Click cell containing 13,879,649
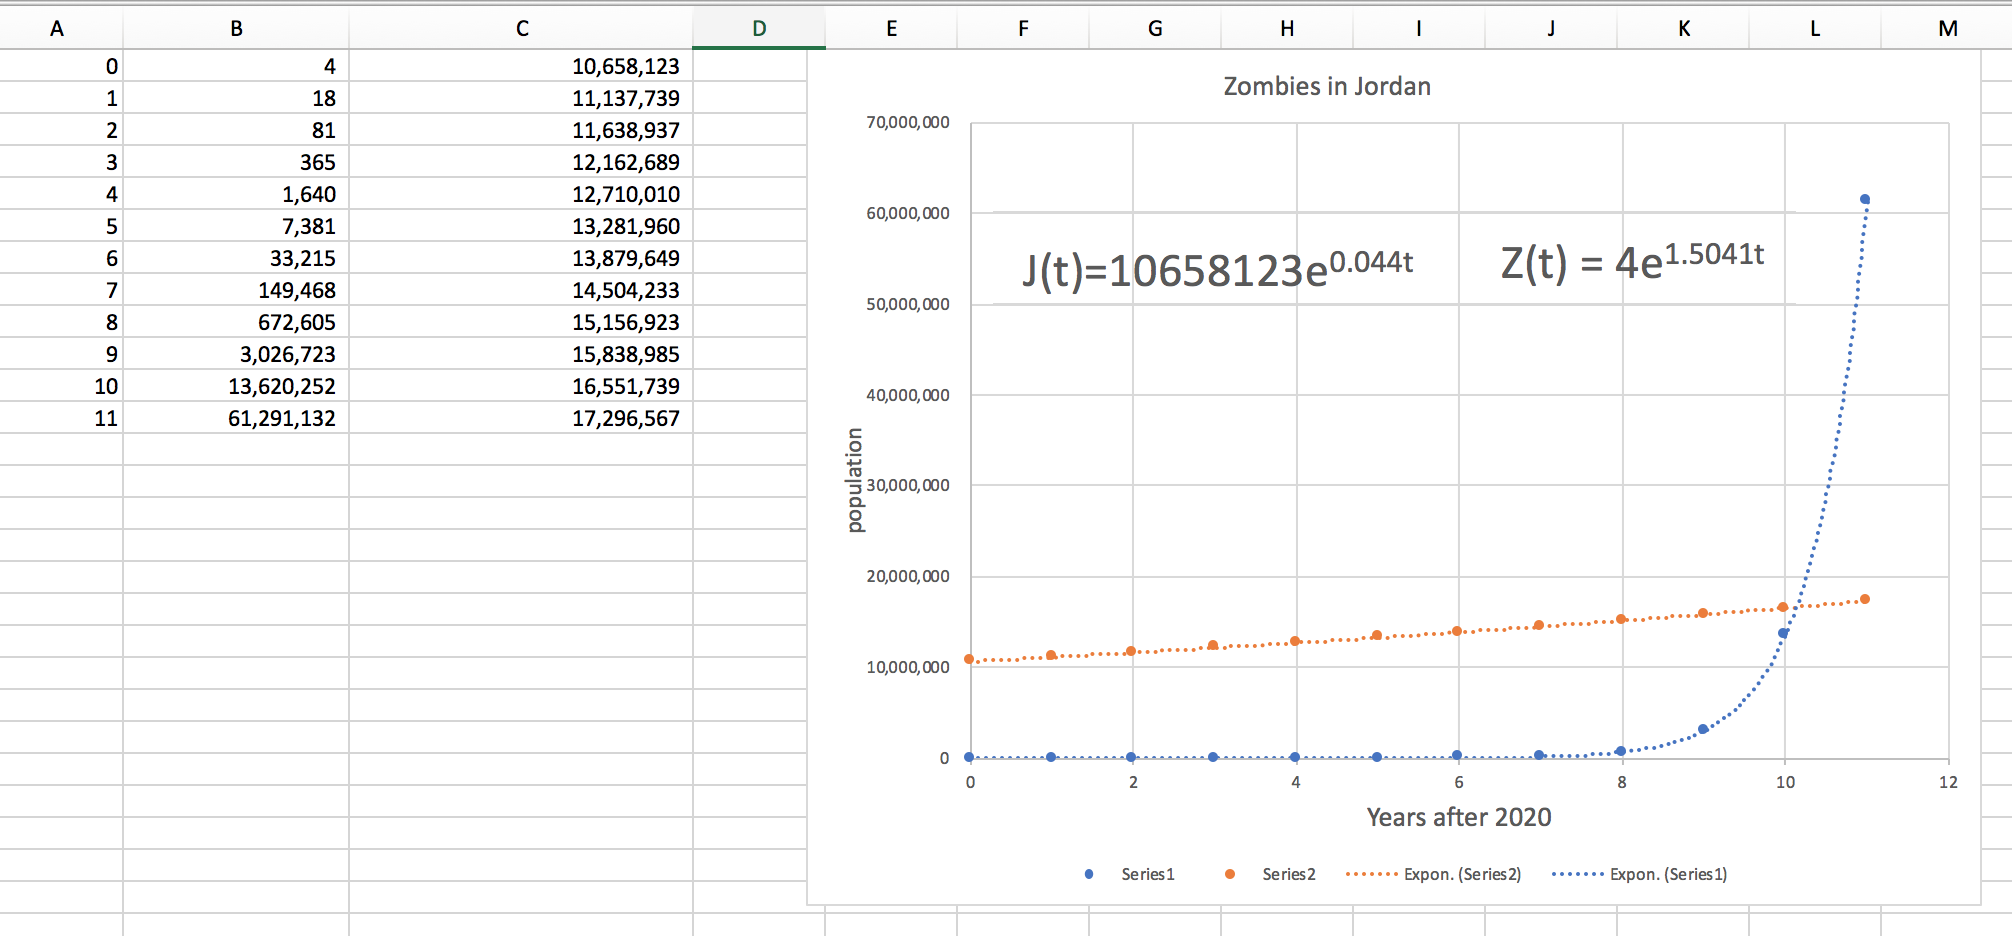2012x936 pixels. point(521,258)
